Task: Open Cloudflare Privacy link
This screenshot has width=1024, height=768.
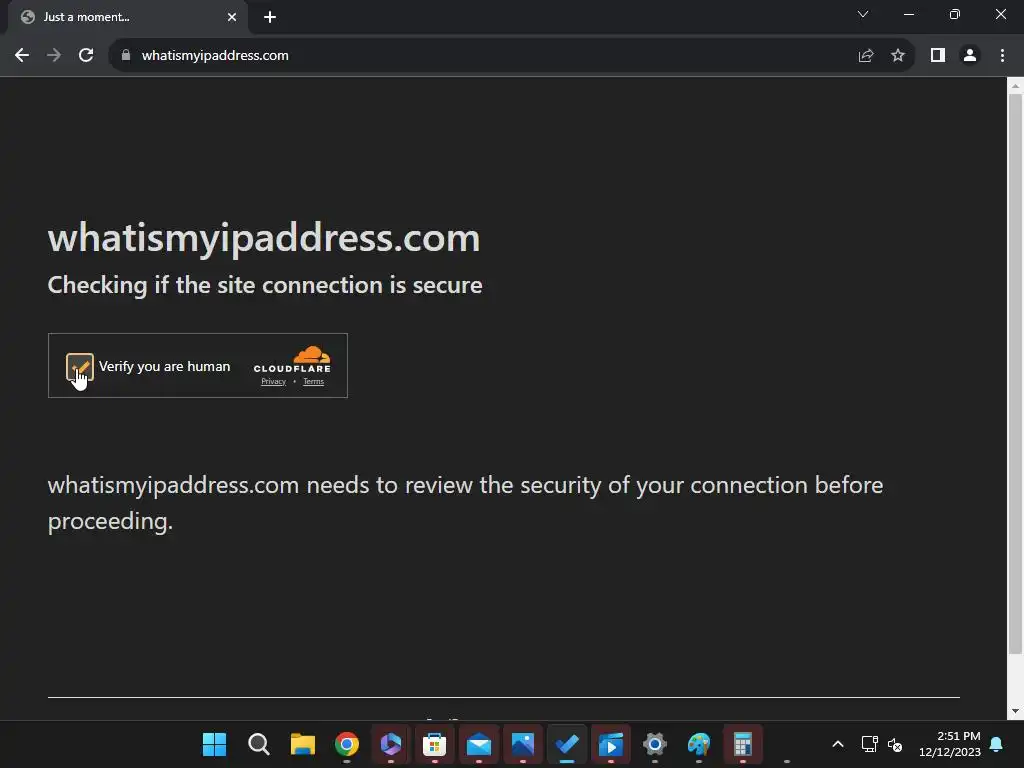Action: click(274, 381)
